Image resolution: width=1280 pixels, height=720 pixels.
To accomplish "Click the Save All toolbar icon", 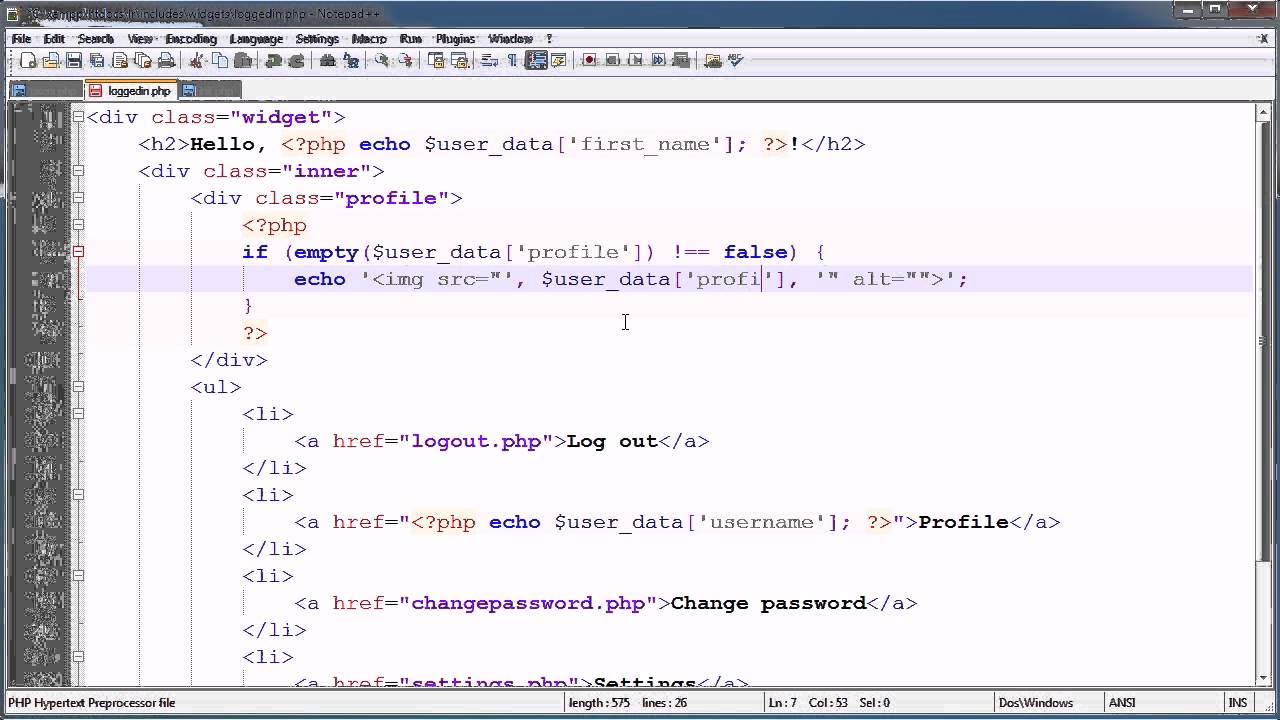I will [96, 61].
